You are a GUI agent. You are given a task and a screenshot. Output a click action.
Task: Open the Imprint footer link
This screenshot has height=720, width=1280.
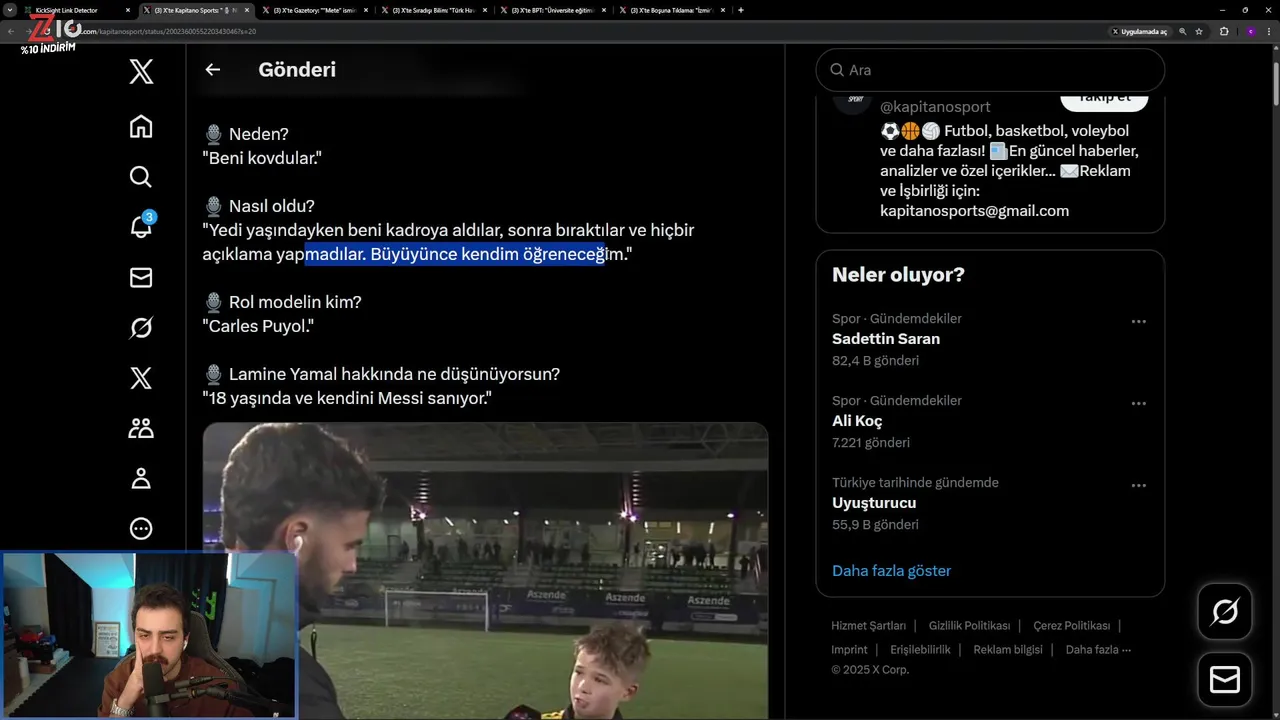tap(849, 649)
